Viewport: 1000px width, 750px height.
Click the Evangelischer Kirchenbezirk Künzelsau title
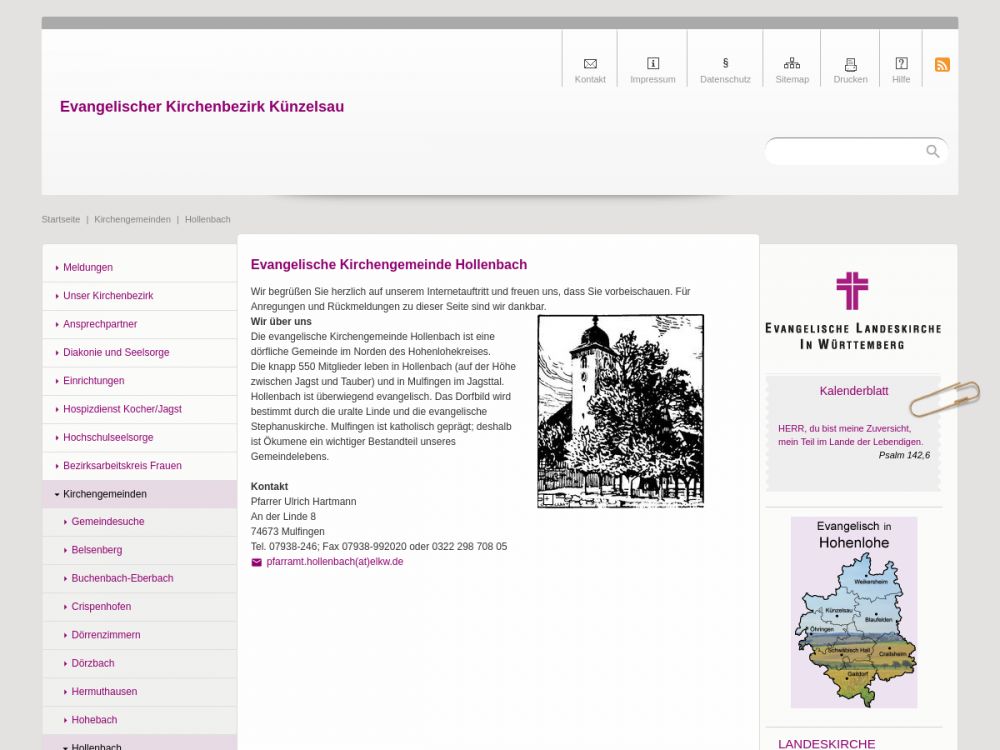click(x=202, y=107)
